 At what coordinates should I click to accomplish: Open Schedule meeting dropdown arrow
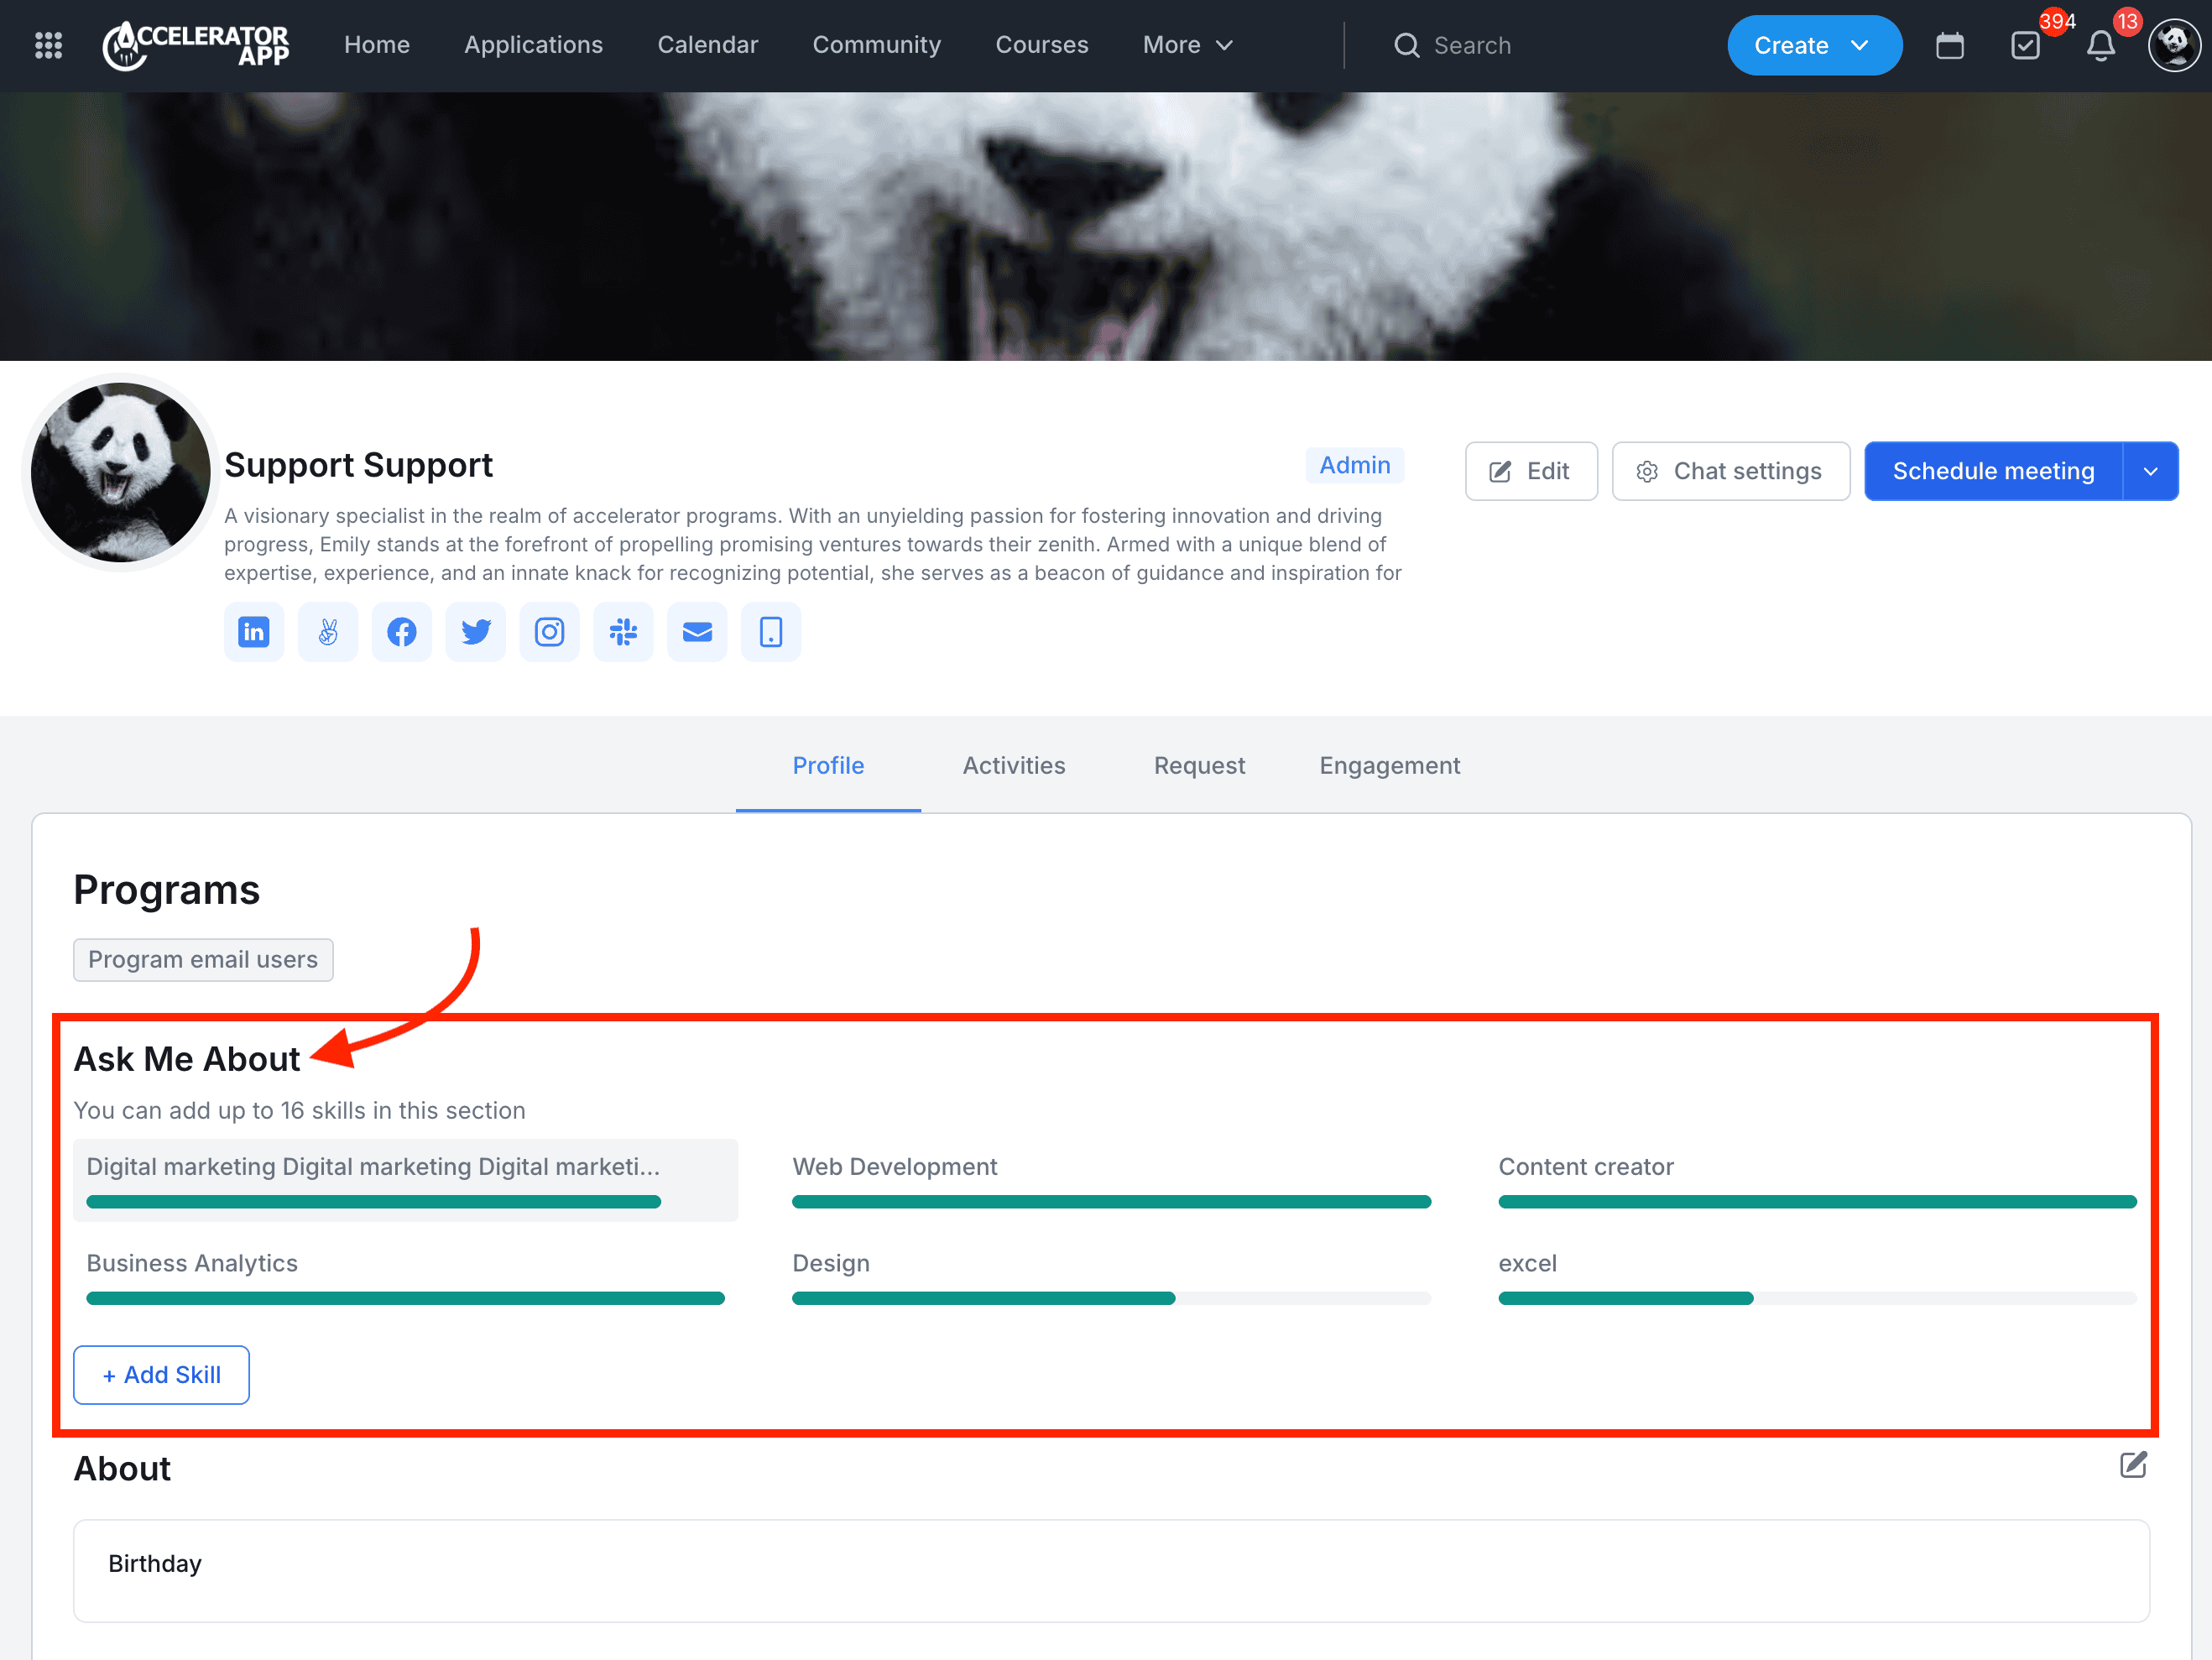2150,472
